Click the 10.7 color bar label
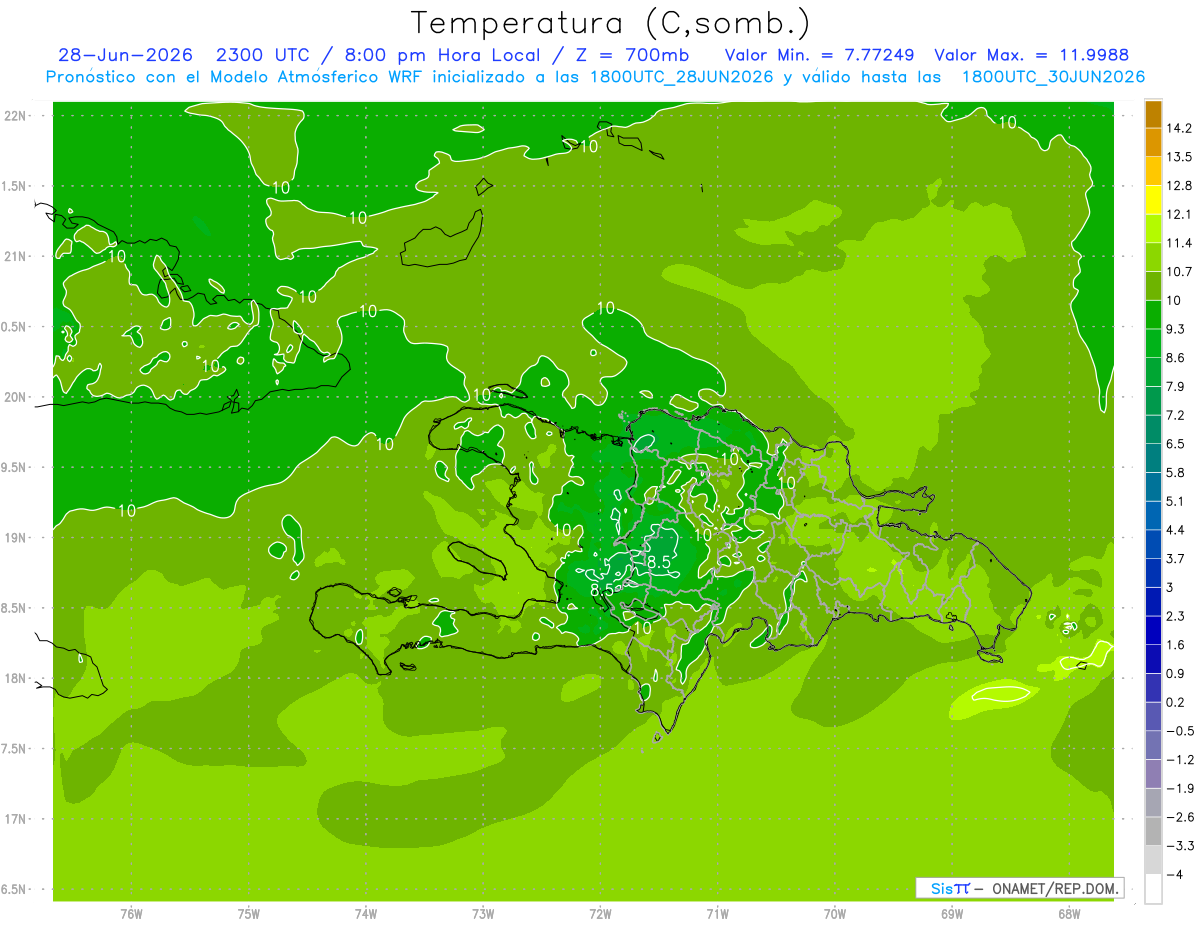The image size is (1200, 927). click(1179, 272)
